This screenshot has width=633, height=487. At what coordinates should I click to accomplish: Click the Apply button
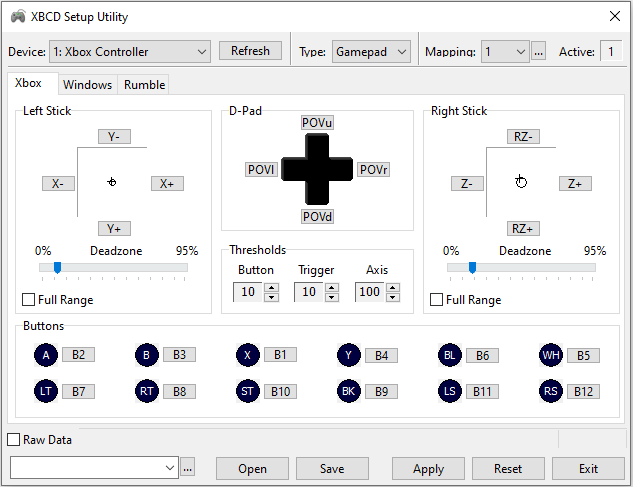point(428,469)
